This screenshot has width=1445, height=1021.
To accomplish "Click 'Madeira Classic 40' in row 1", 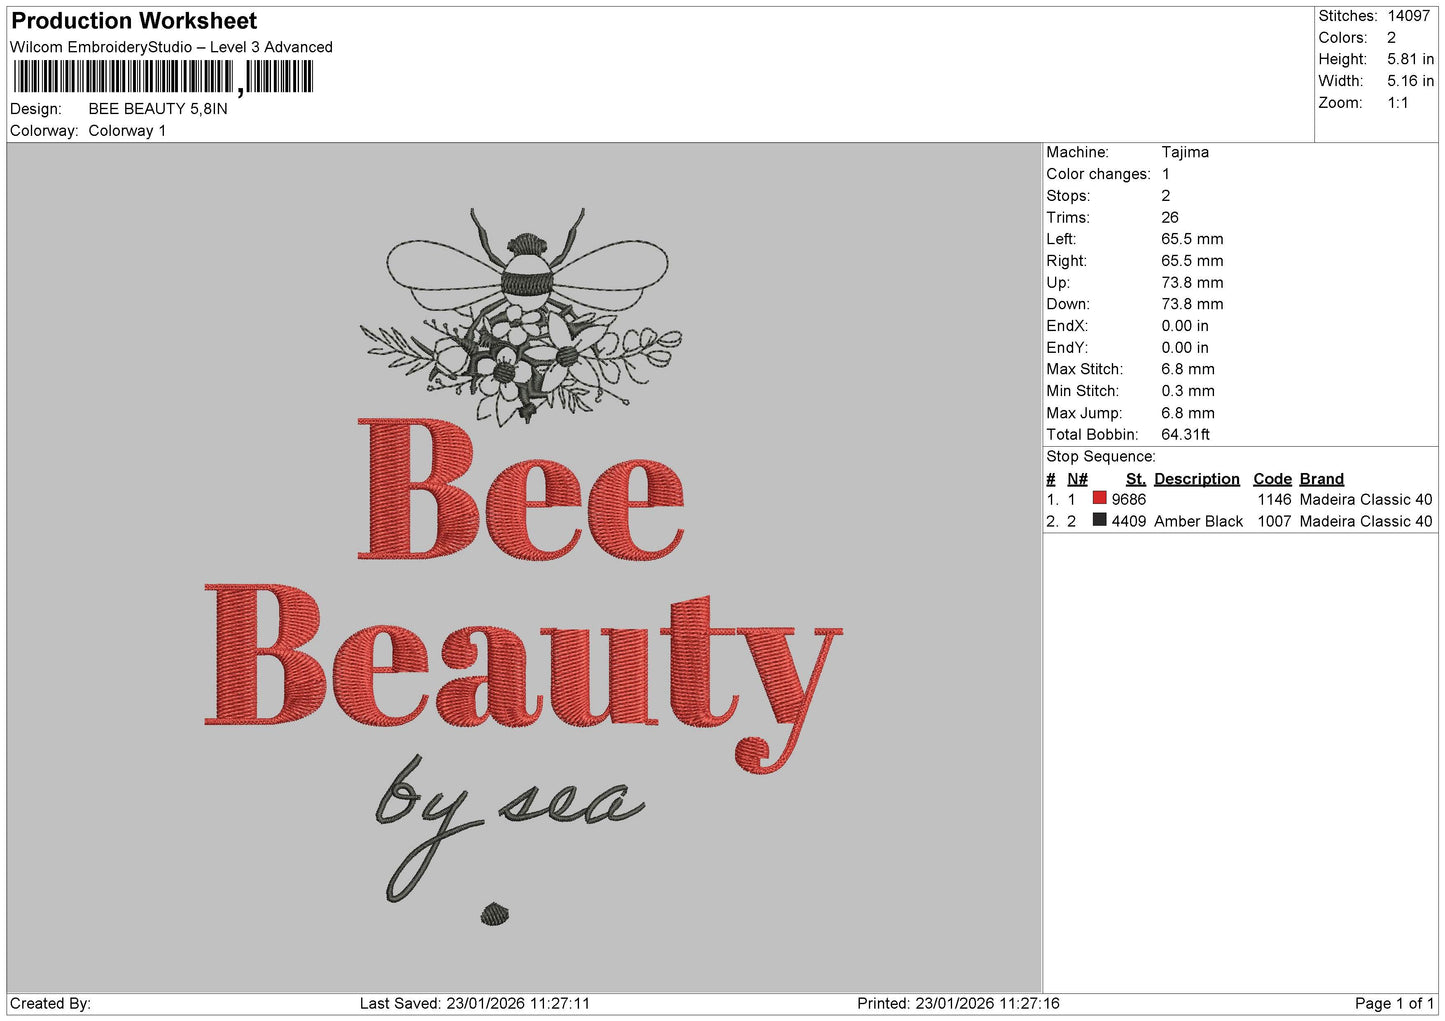I will (1365, 500).
